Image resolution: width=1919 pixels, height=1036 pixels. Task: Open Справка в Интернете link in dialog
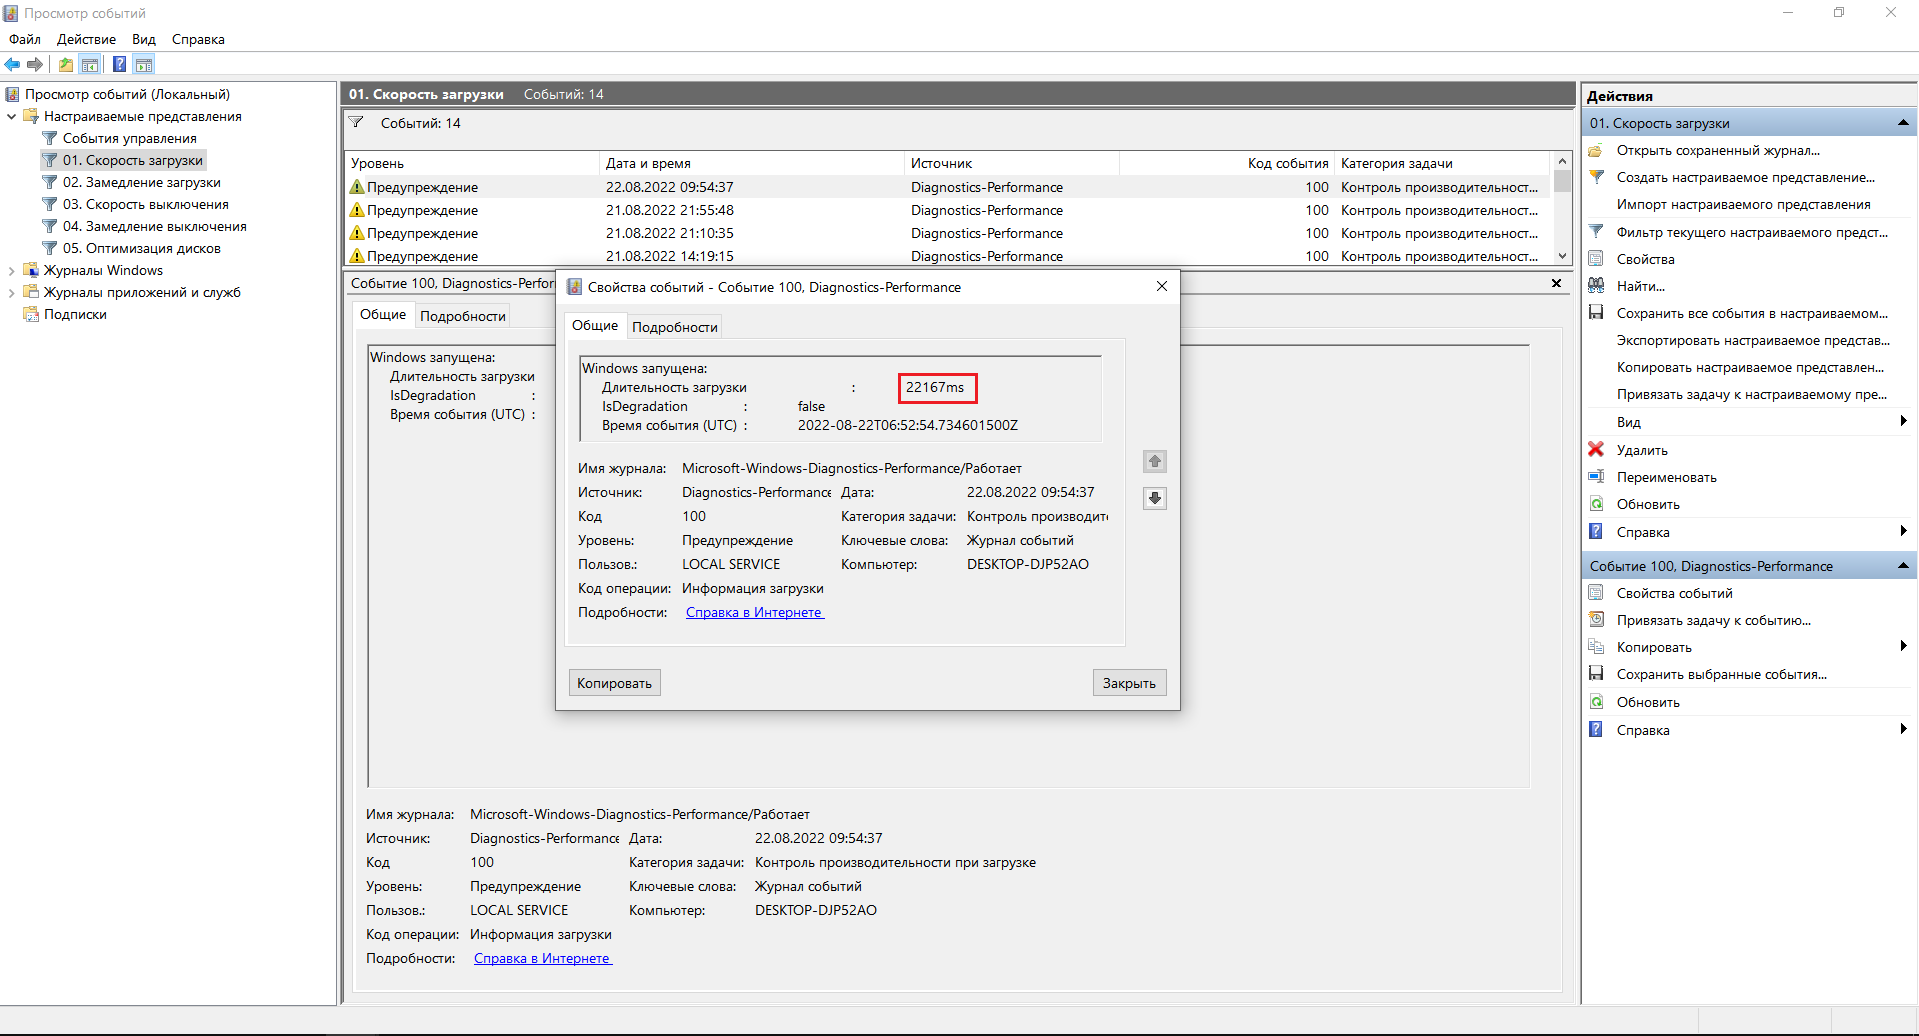(755, 612)
